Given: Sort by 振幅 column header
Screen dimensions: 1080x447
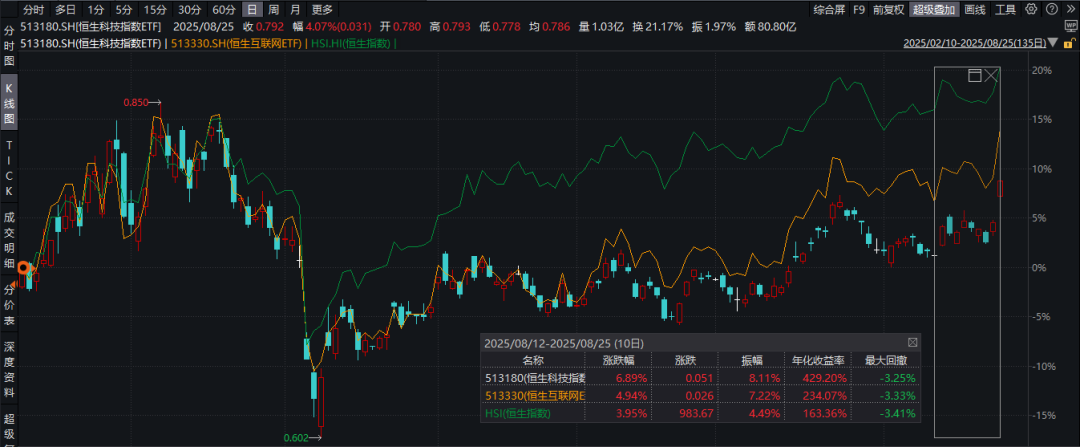Looking at the screenshot, I should (x=752, y=360).
